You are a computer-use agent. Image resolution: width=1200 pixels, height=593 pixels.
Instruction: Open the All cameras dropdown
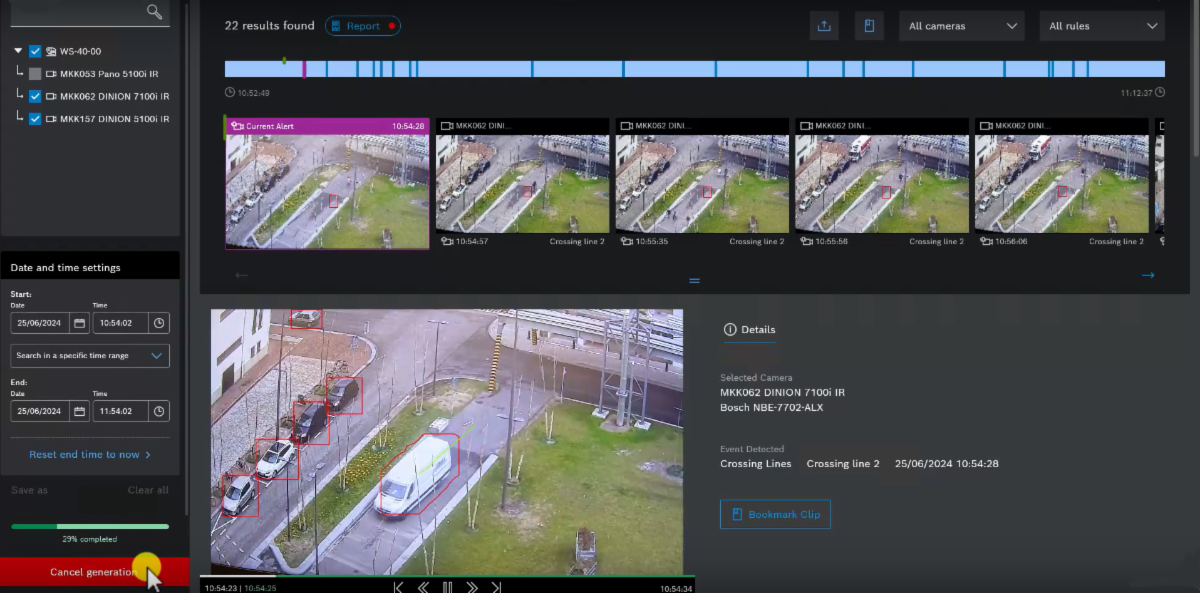tap(962, 26)
